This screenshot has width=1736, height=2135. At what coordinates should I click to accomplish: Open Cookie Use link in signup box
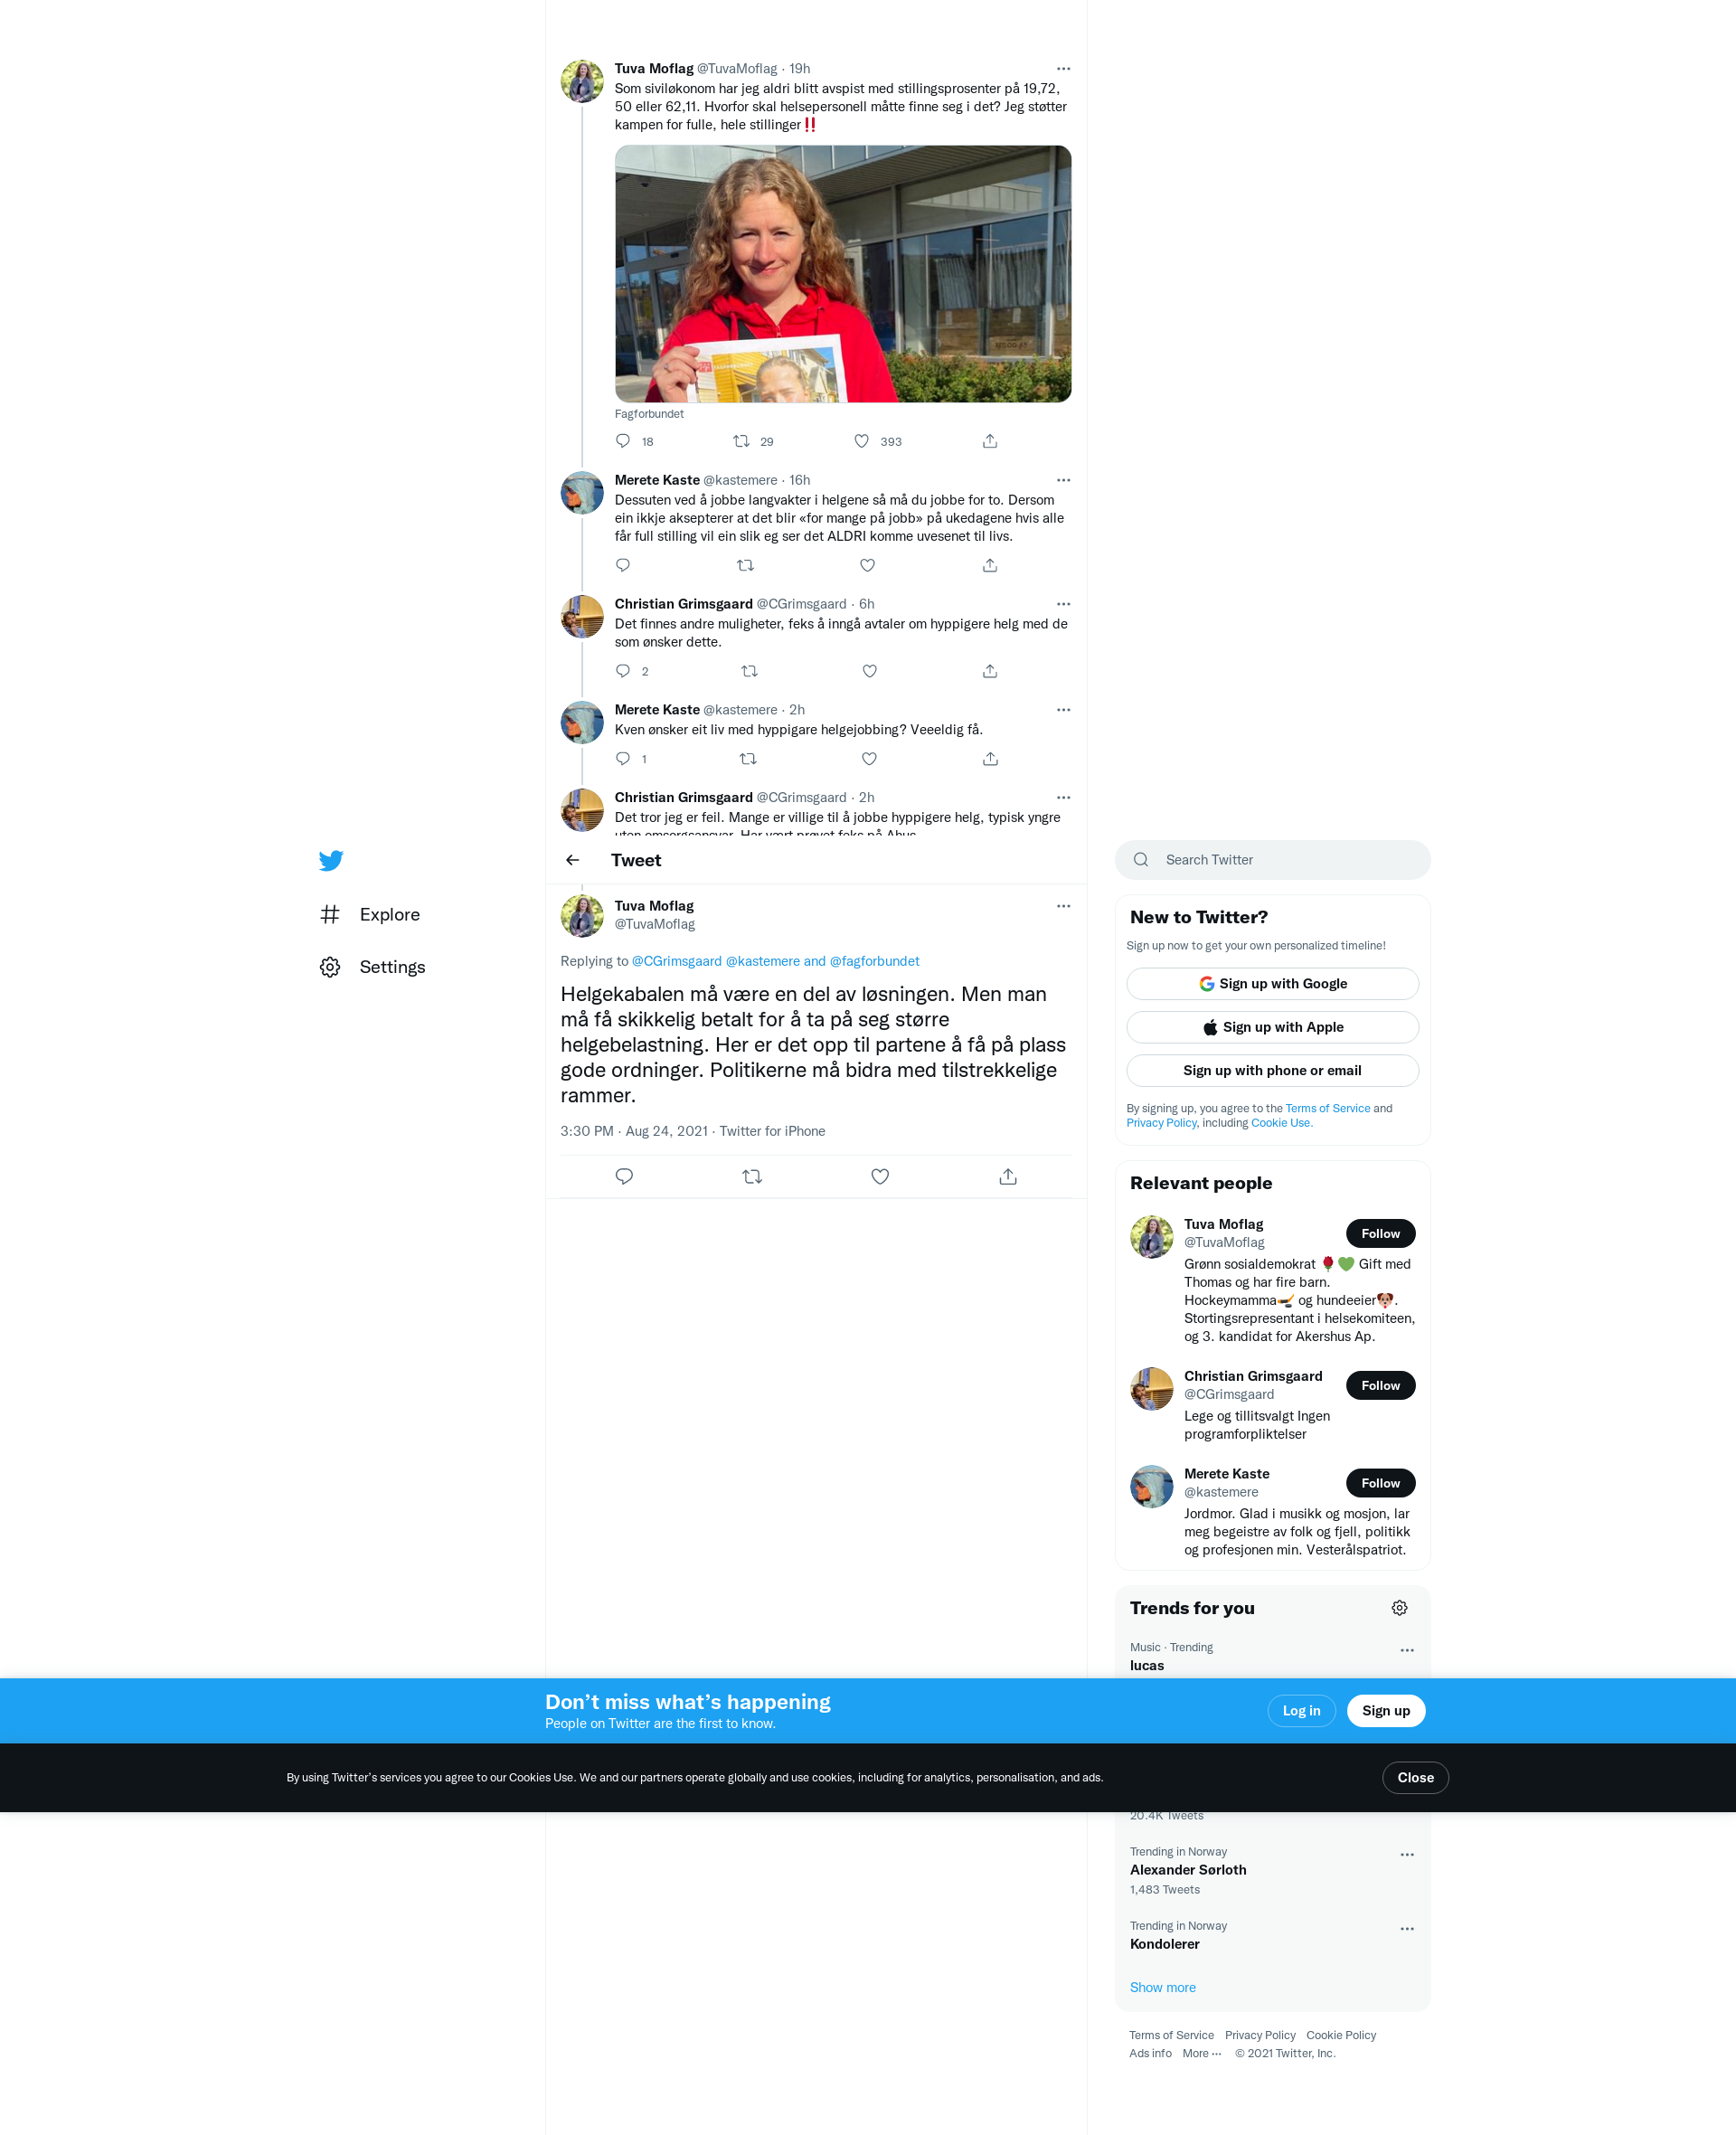(x=1280, y=1123)
